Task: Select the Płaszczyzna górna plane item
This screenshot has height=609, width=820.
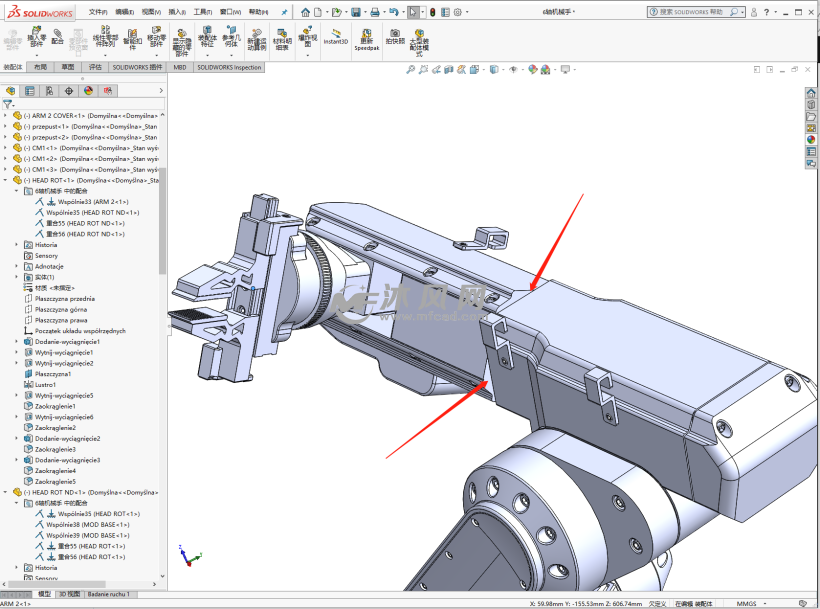Action: (x=60, y=309)
